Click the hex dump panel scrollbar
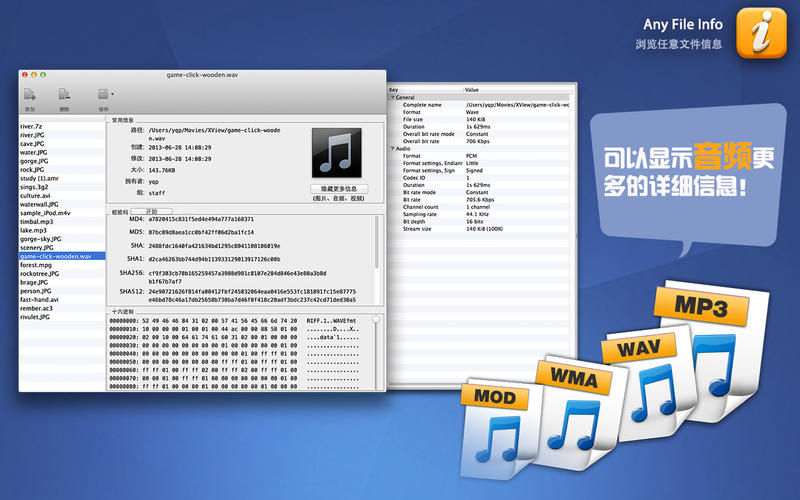The height and width of the screenshot is (500, 800). point(377,353)
